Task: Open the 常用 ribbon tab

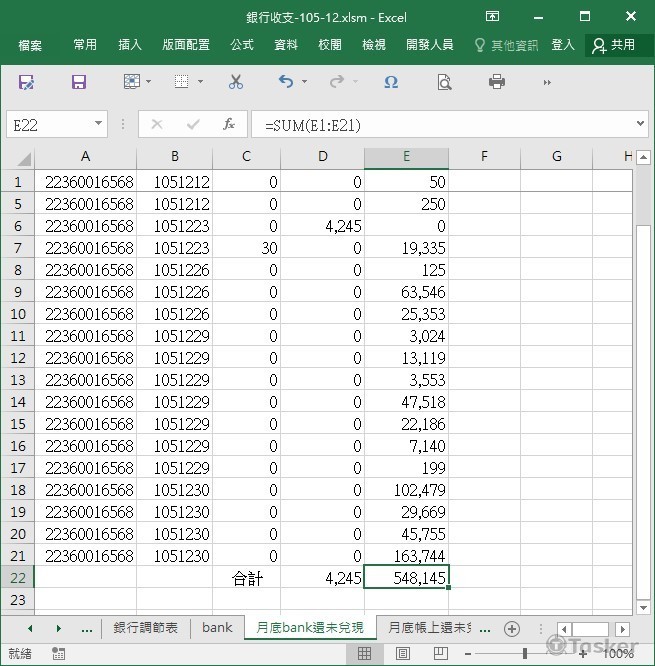Action: coord(85,45)
